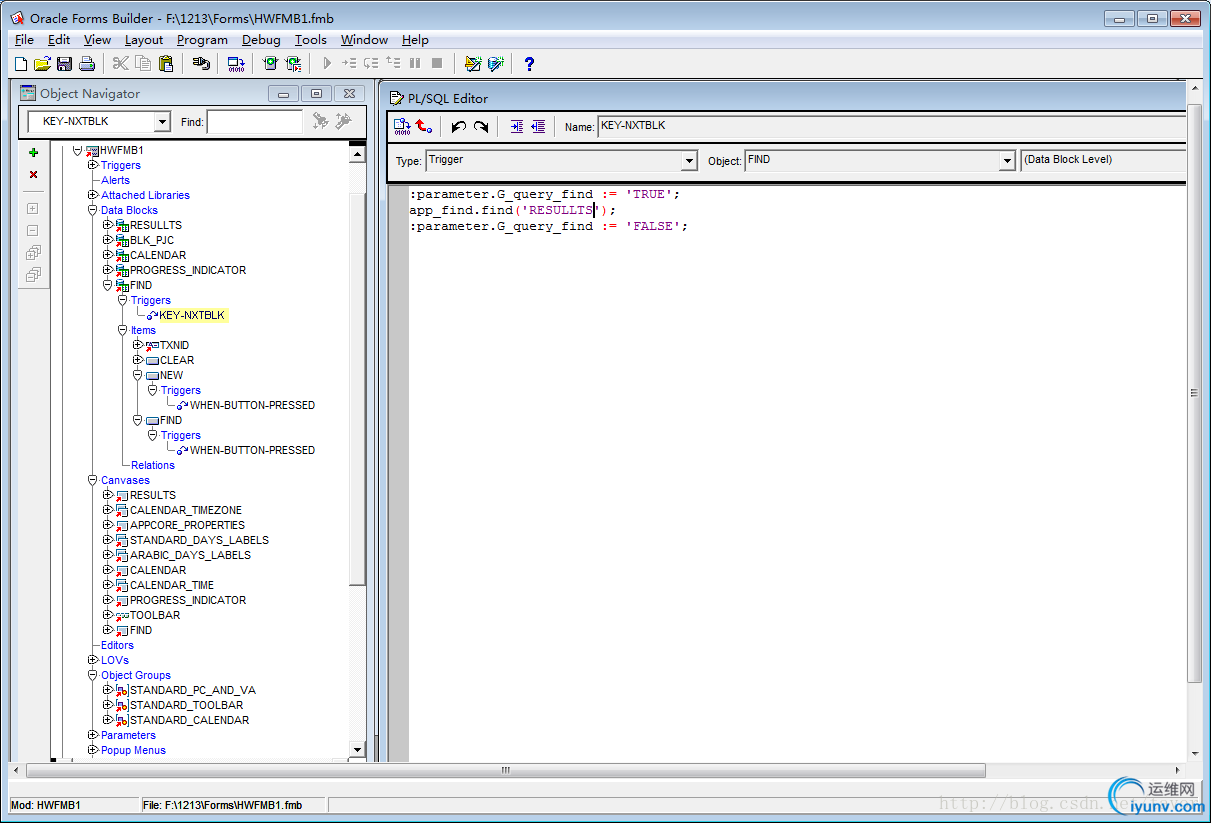This screenshot has width=1211, height=823.
Task: Expand the STANDARD_TOOLBAR object group
Action: (108, 705)
